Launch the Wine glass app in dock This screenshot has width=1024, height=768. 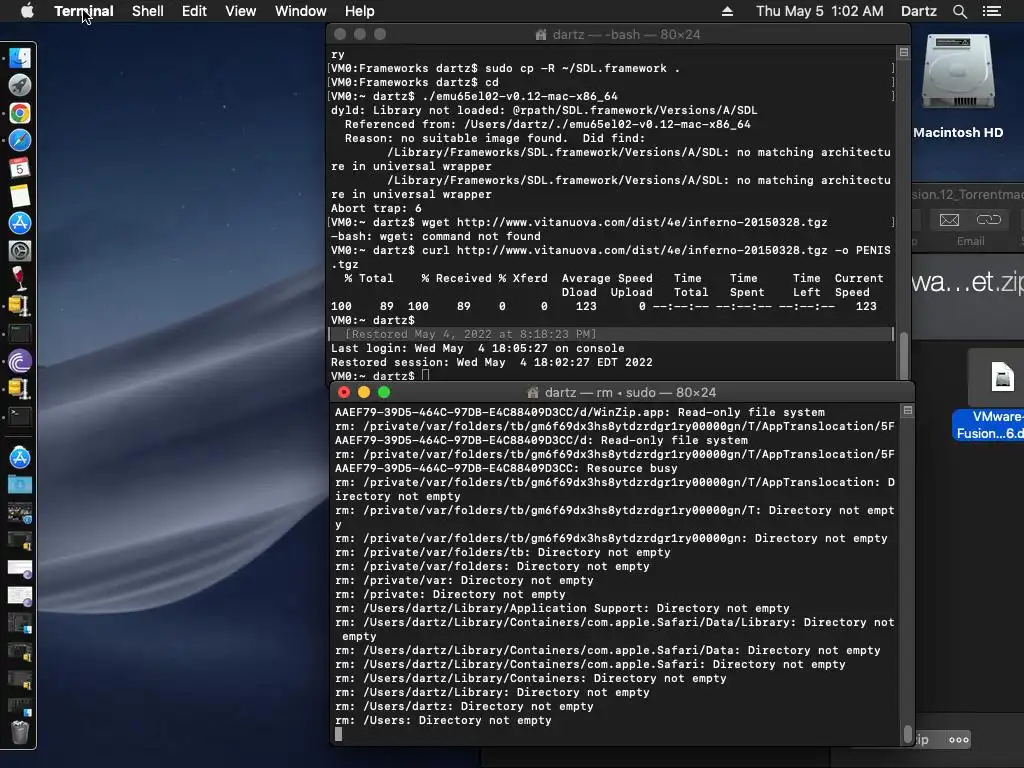coord(20,278)
